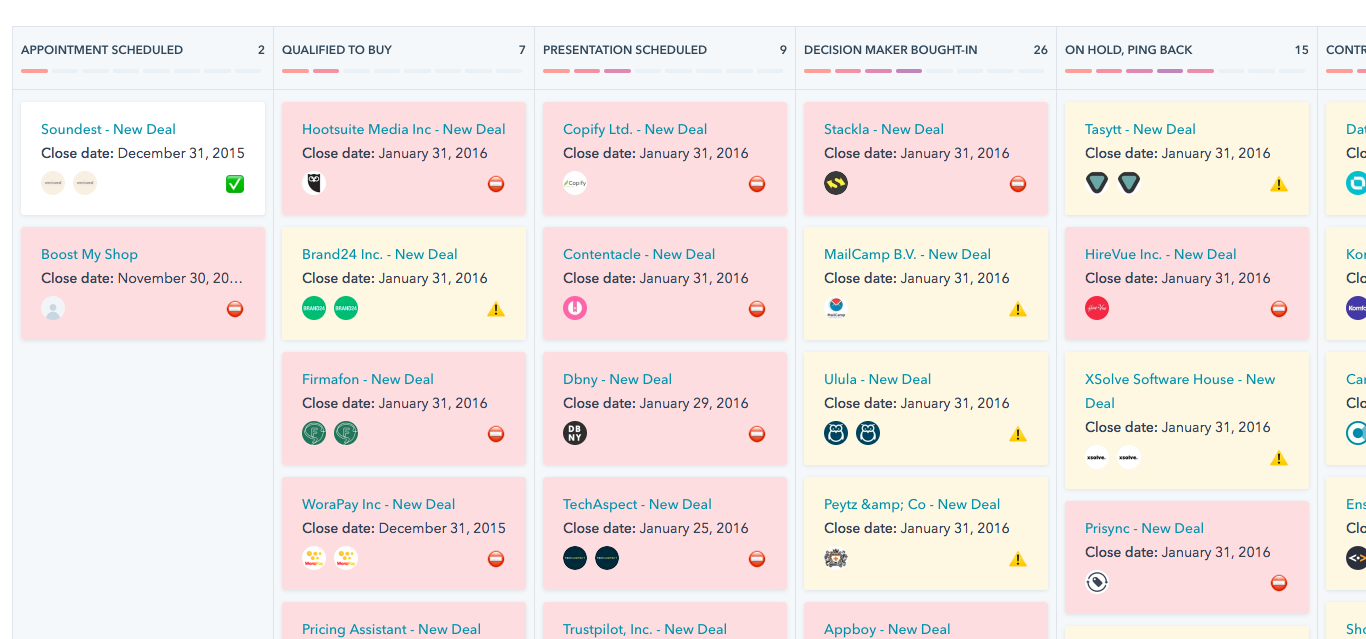Open XSolve Software House - New Deal

click(x=1179, y=380)
